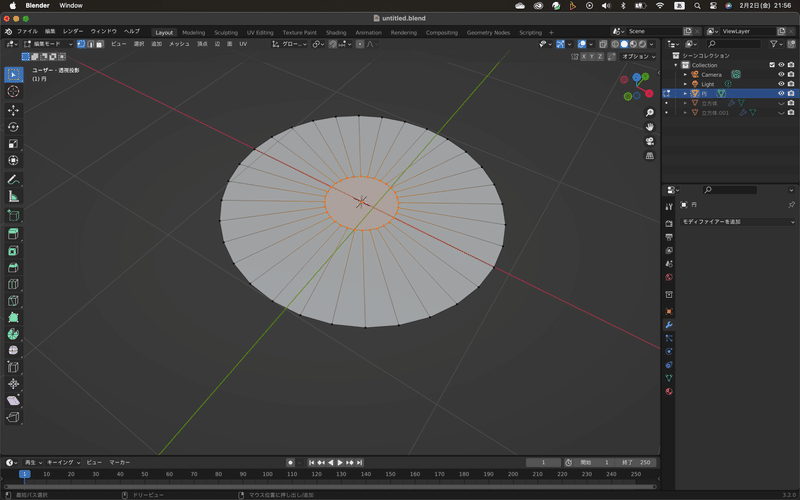Open the Options dropdown in viewport
The height and width of the screenshot is (500, 800).
pyautogui.click(x=638, y=56)
